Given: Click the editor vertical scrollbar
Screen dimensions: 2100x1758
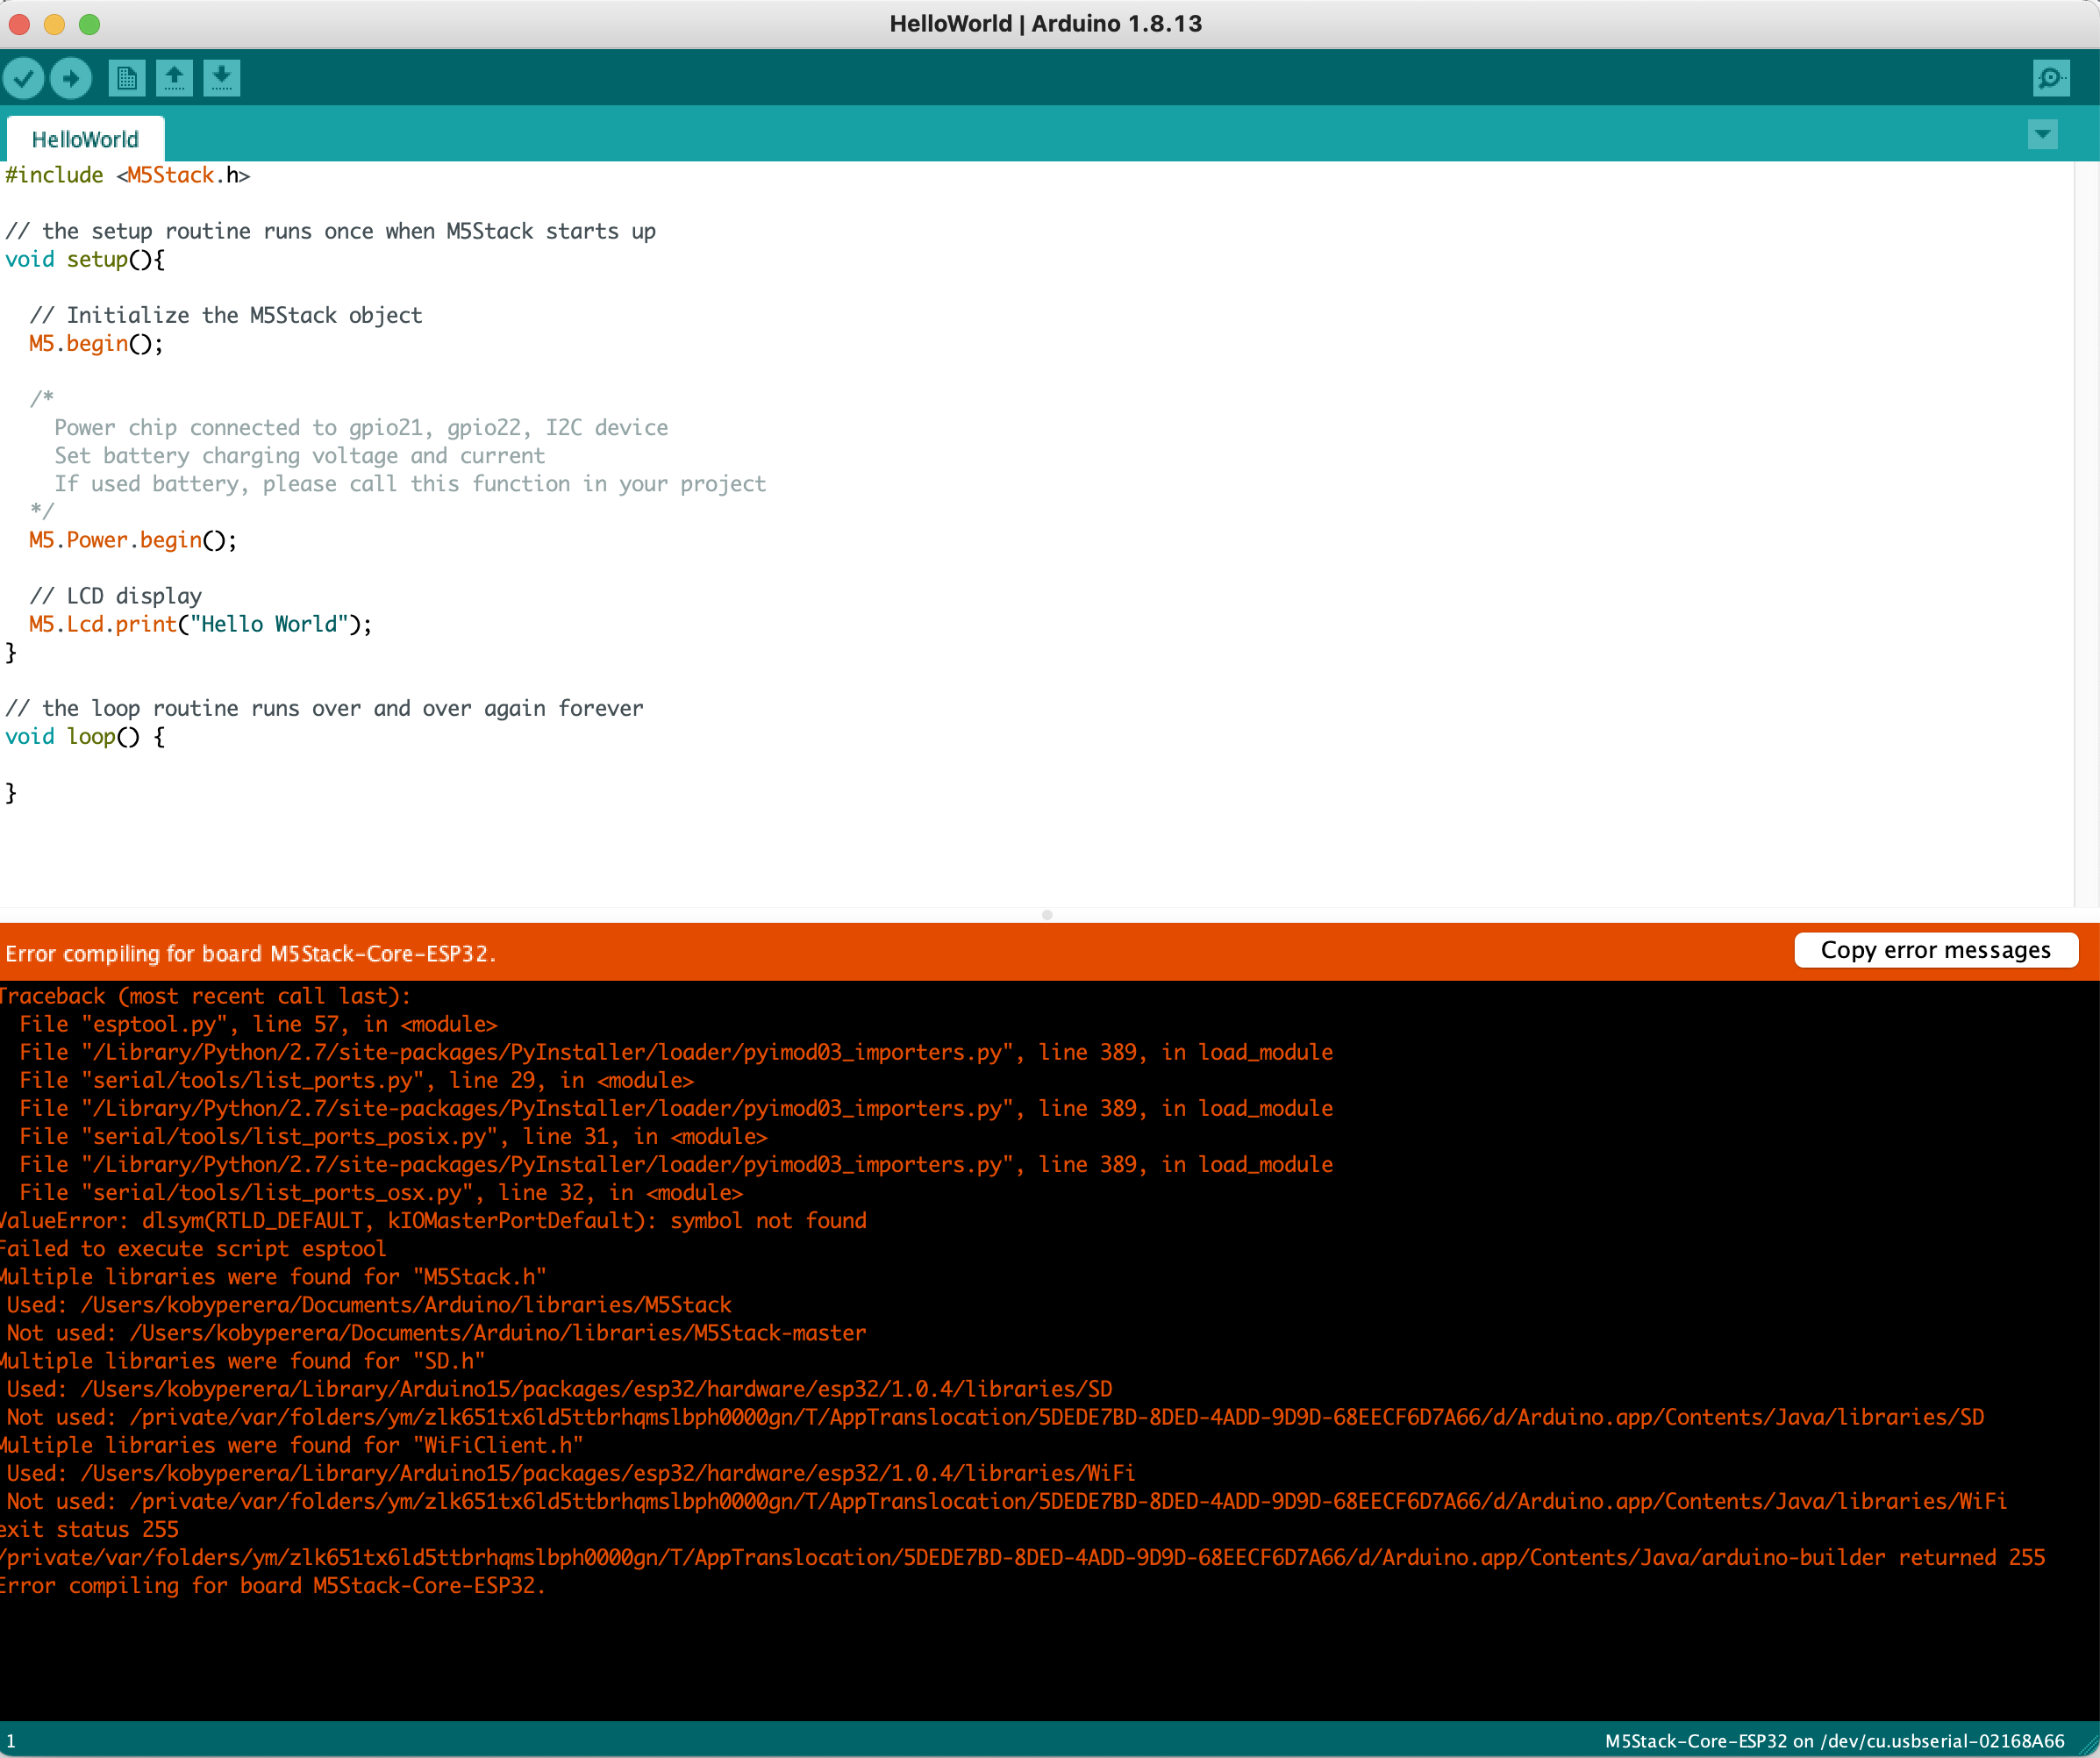Looking at the screenshot, I should tap(2086, 533).
